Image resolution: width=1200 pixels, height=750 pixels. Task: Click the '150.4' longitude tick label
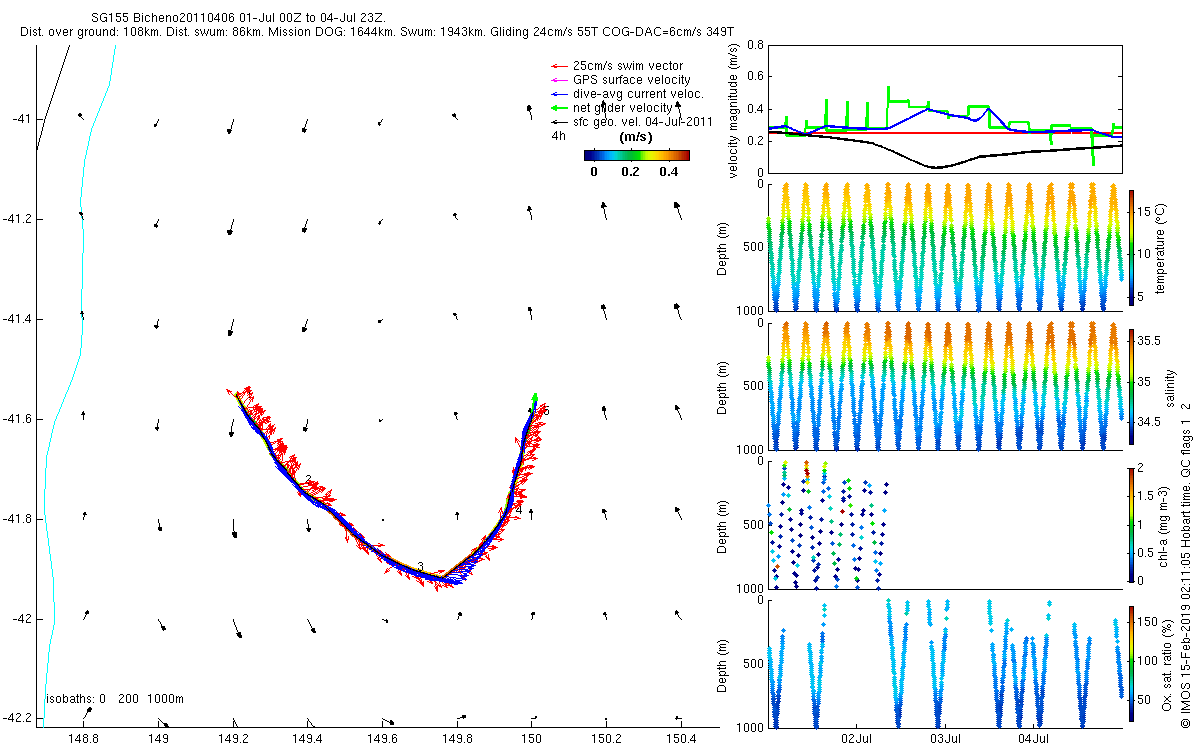(681, 738)
